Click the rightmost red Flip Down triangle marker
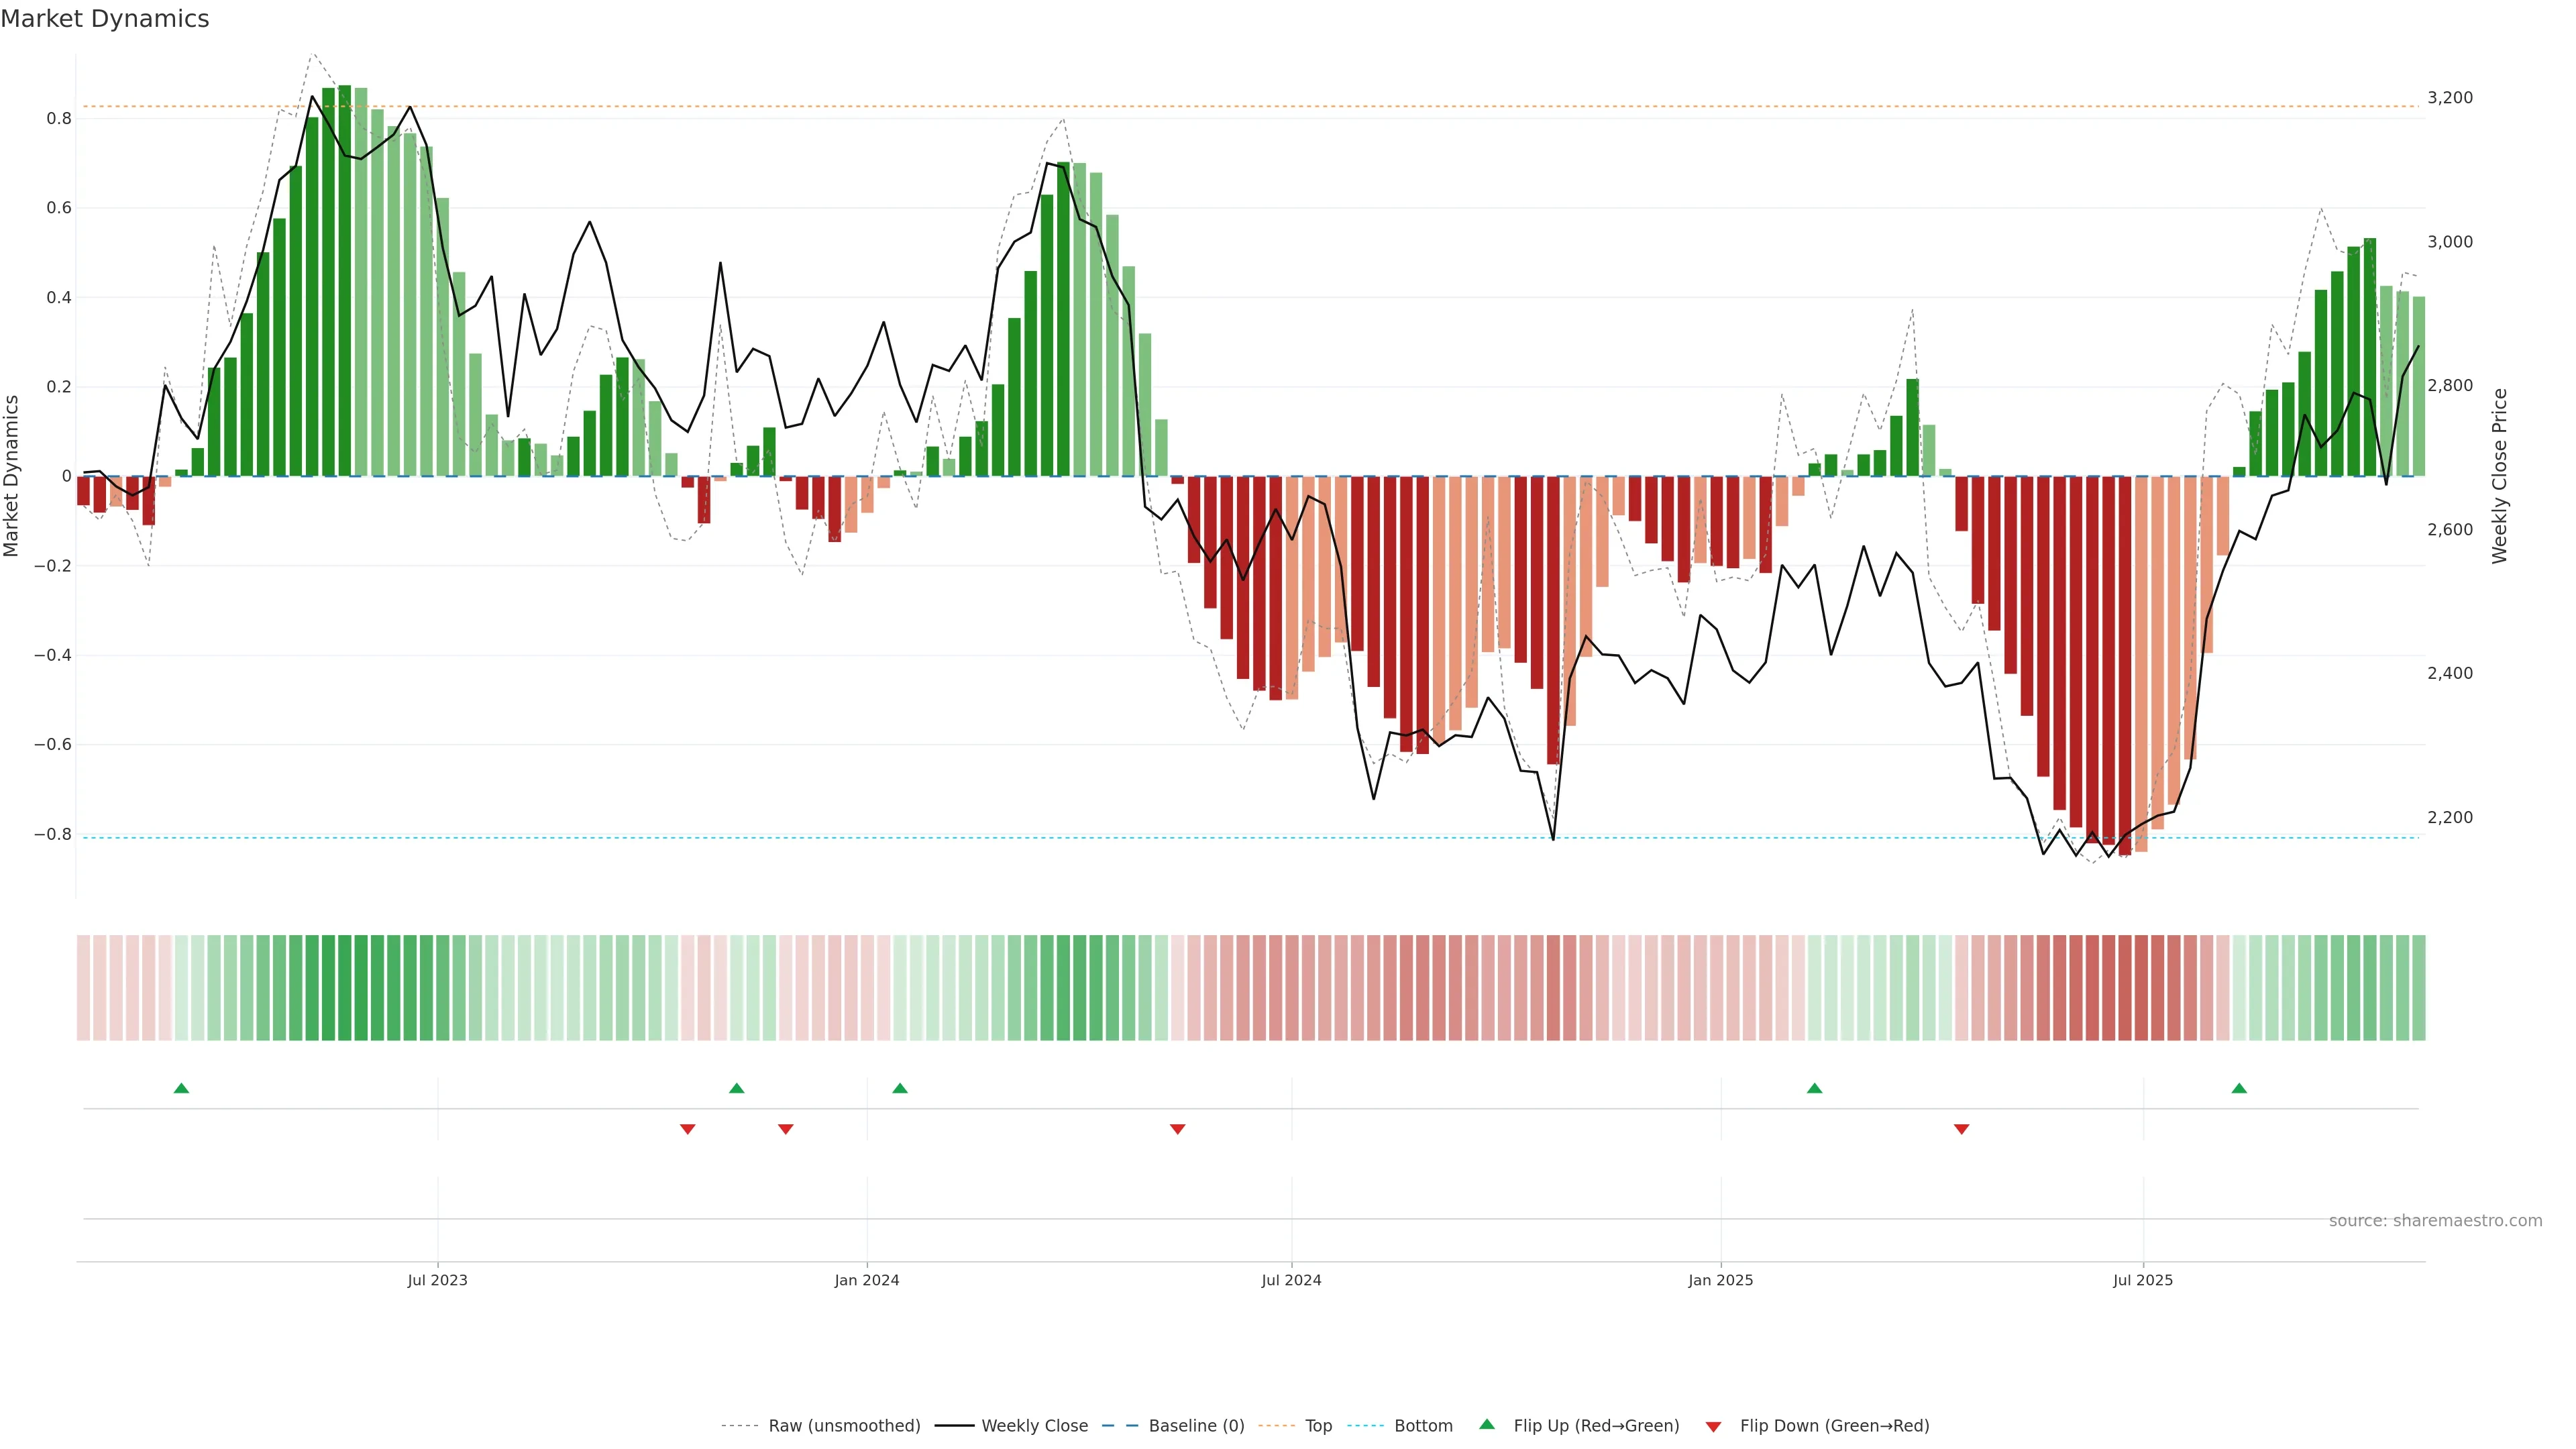Image resolution: width=2576 pixels, height=1449 pixels. (1961, 1129)
